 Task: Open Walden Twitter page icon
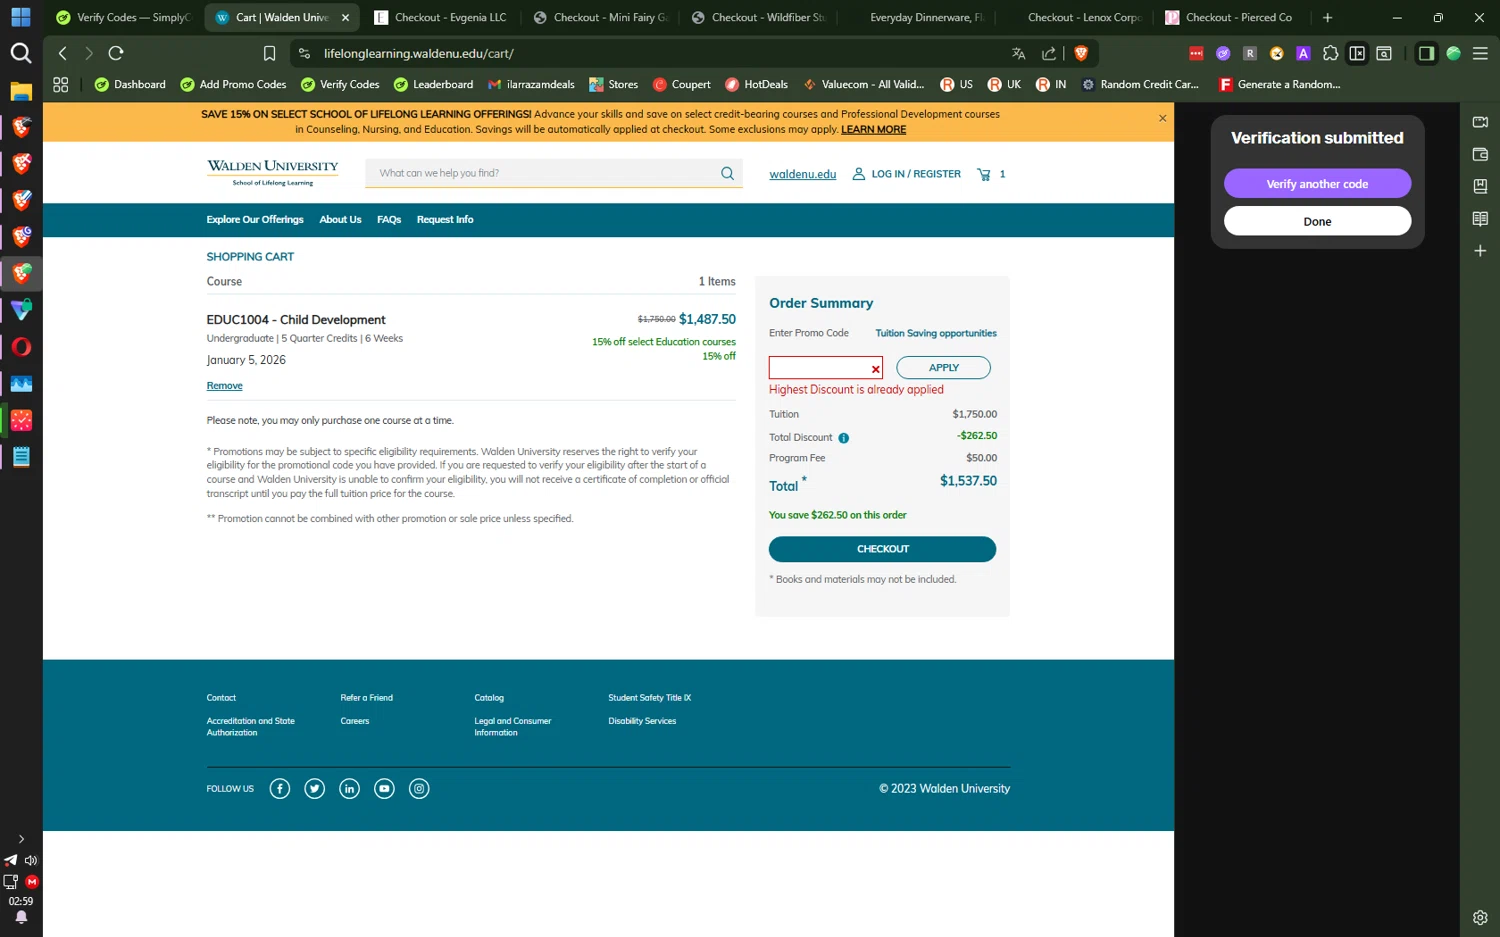(315, 789)
